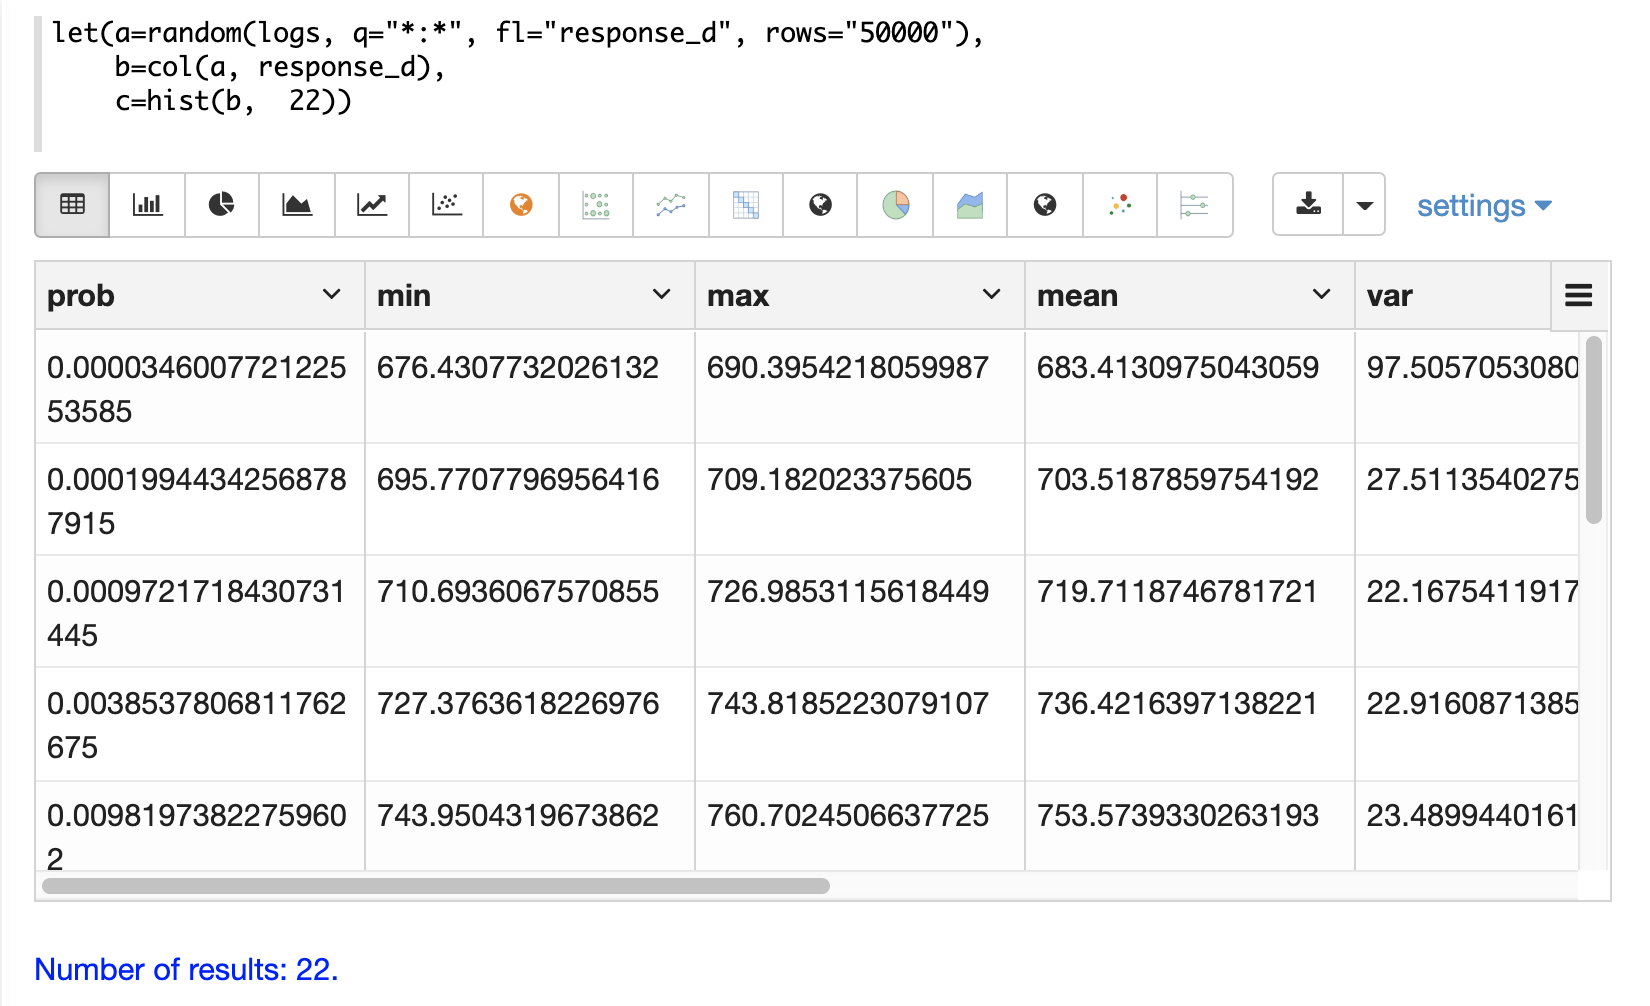1650x1006 pixels.
Task: Switch to the table view icon
Action: (72, 205)
